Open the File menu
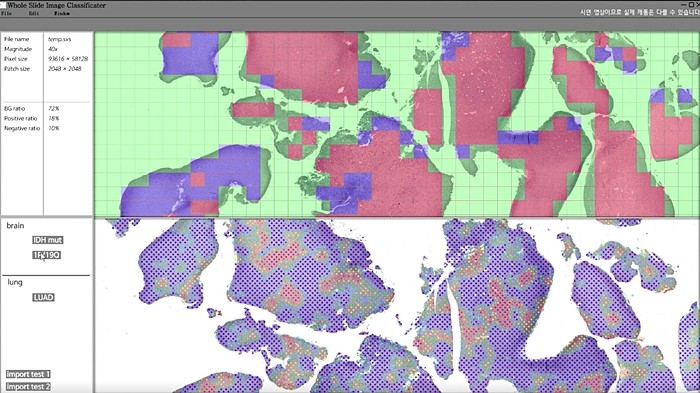 pos(7,13)
